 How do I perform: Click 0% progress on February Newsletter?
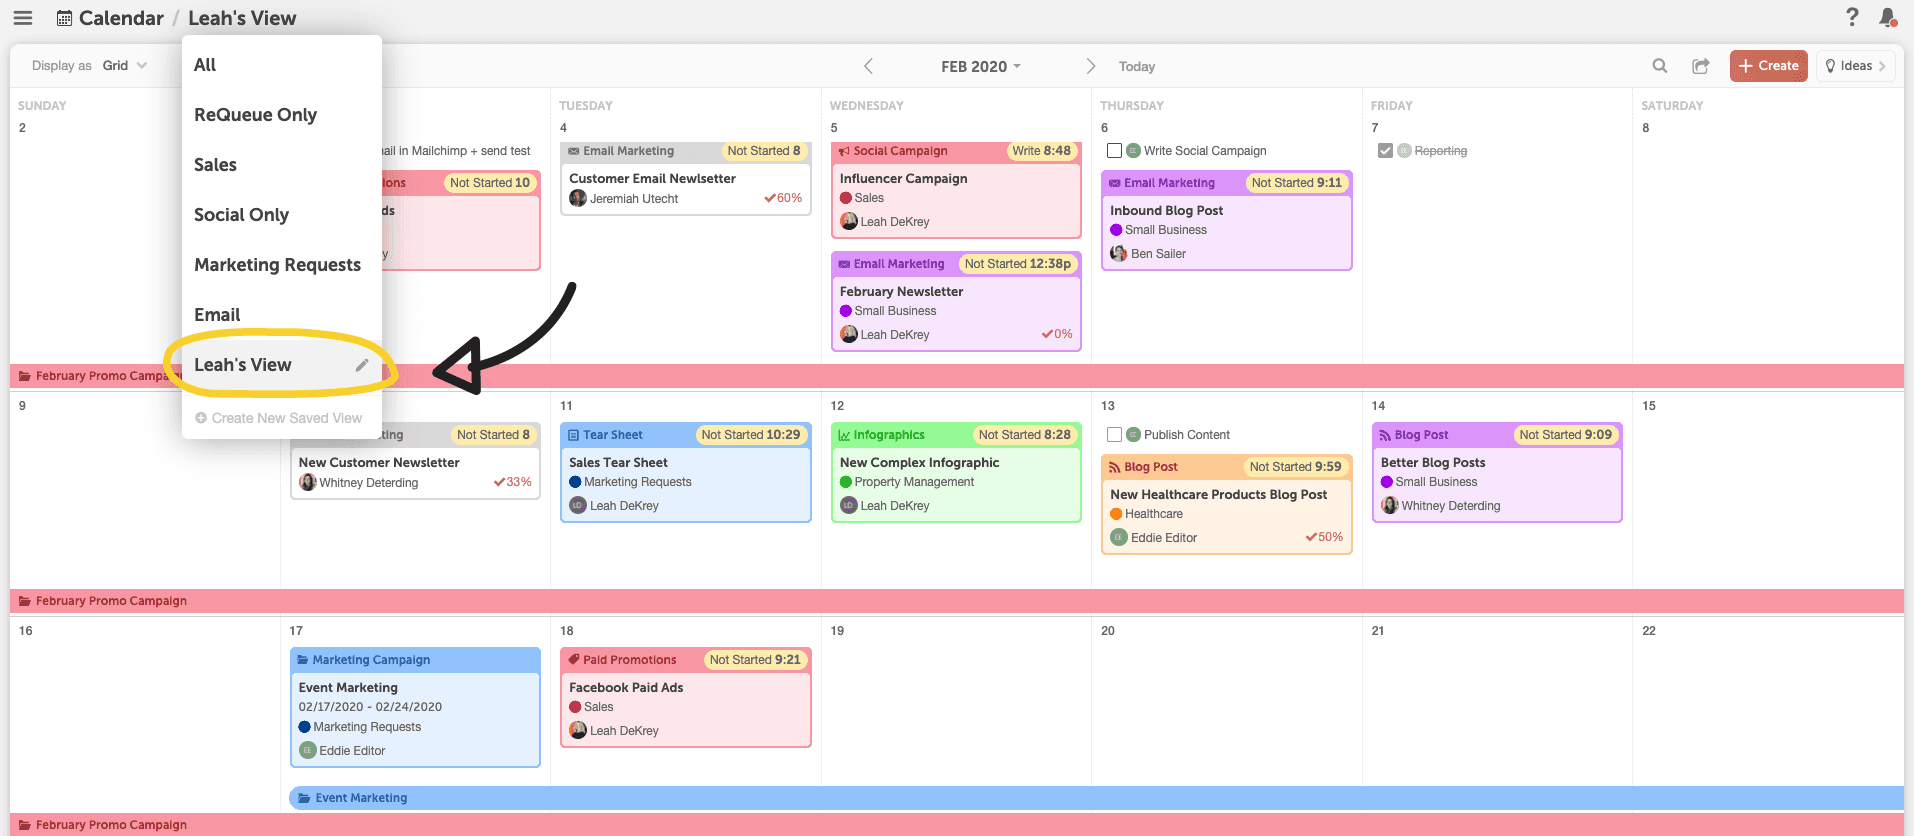1057,334
